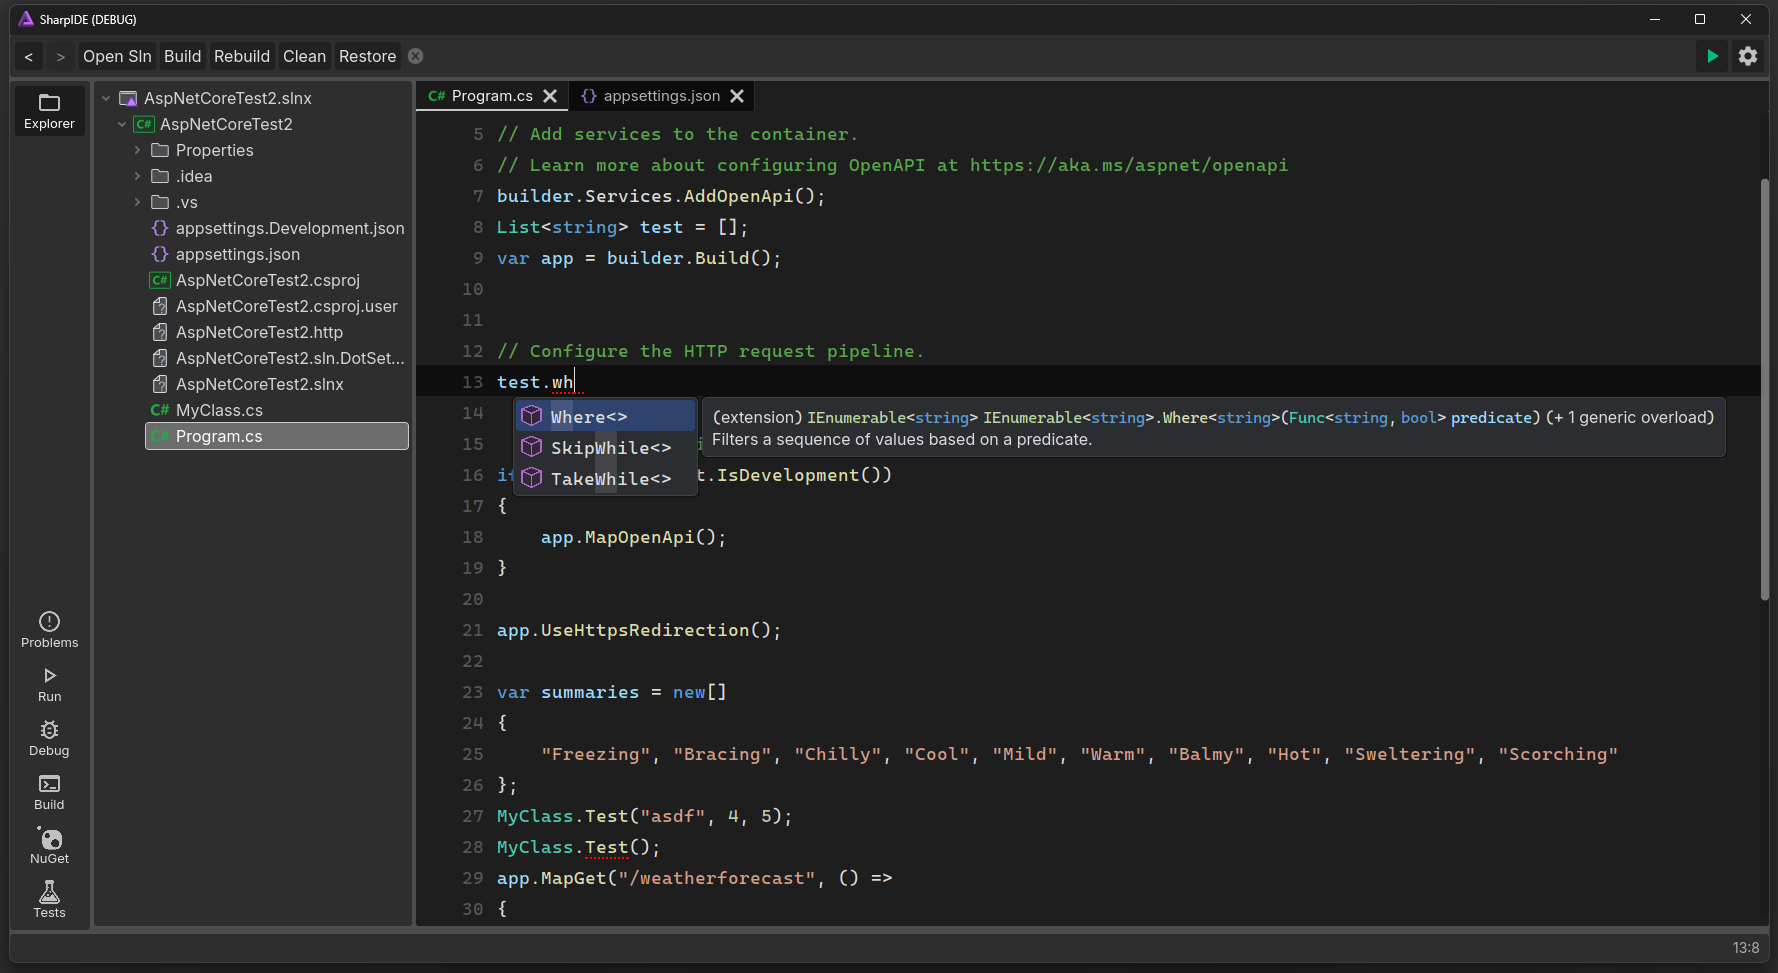
Task: Click the C# icon of MyClass.cs
Action: click(160, 410)
